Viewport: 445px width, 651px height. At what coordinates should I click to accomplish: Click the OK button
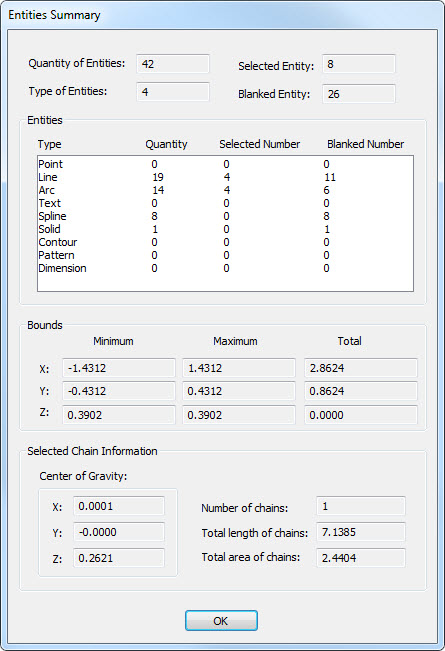click(x=221, y=620)
